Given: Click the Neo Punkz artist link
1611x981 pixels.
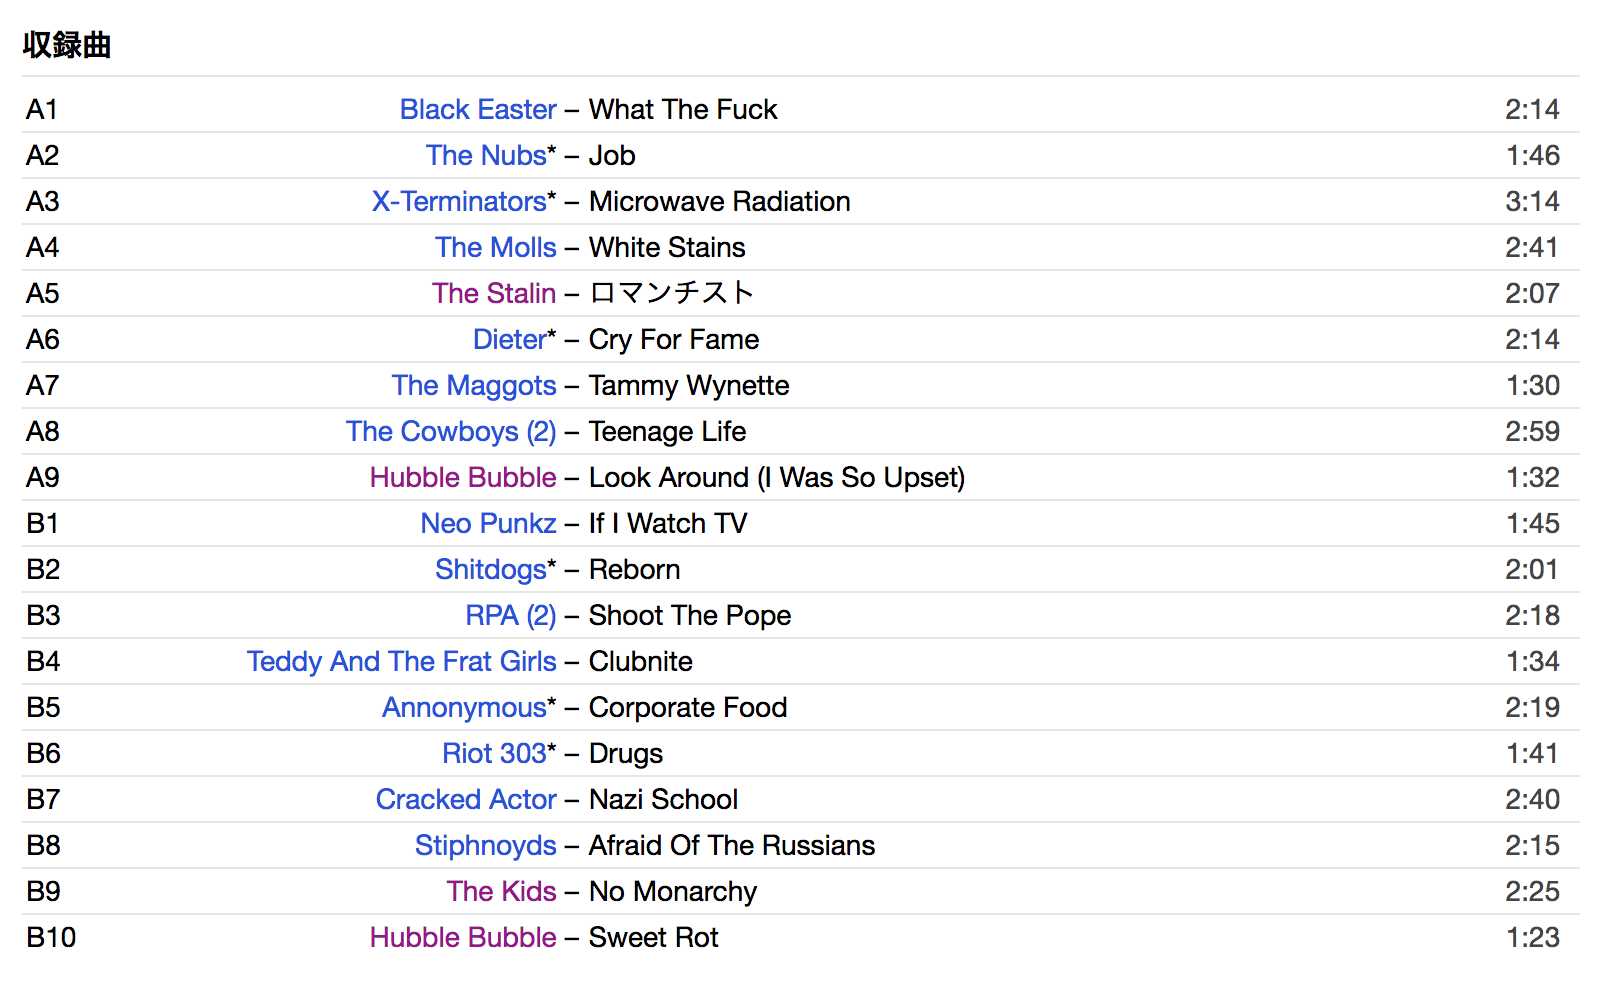Looking at the screenshot, I should coord(488,523).
